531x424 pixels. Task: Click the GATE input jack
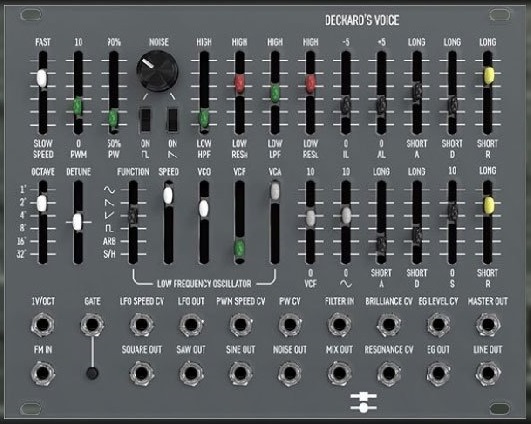point(92,324)
